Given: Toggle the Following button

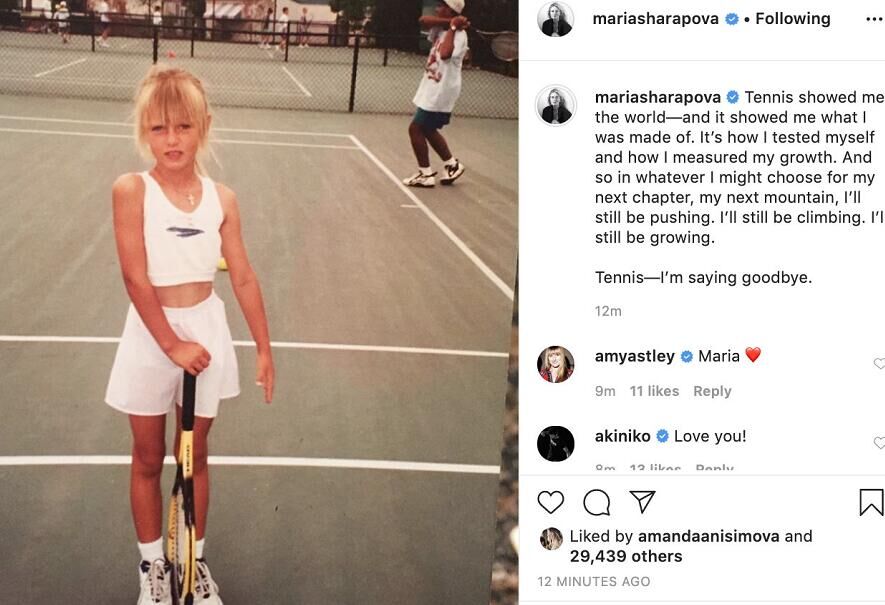Looking at the screenshot, I should coord(792,19).
